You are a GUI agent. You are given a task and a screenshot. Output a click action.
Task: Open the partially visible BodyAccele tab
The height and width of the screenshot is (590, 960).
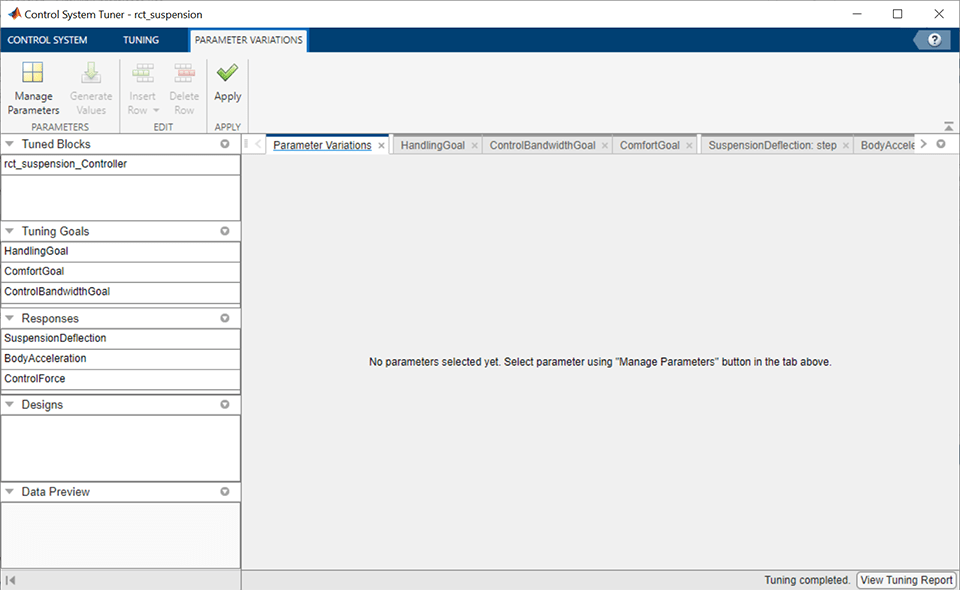point(887,145)
